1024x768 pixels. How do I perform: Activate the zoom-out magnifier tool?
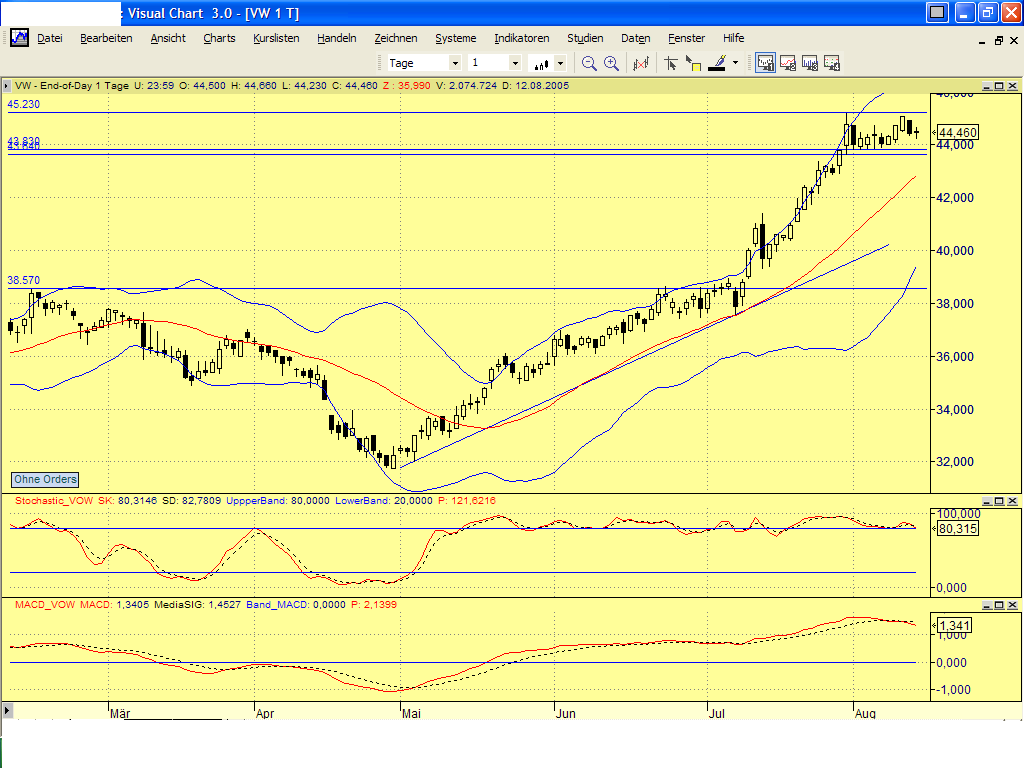point(587,62)
